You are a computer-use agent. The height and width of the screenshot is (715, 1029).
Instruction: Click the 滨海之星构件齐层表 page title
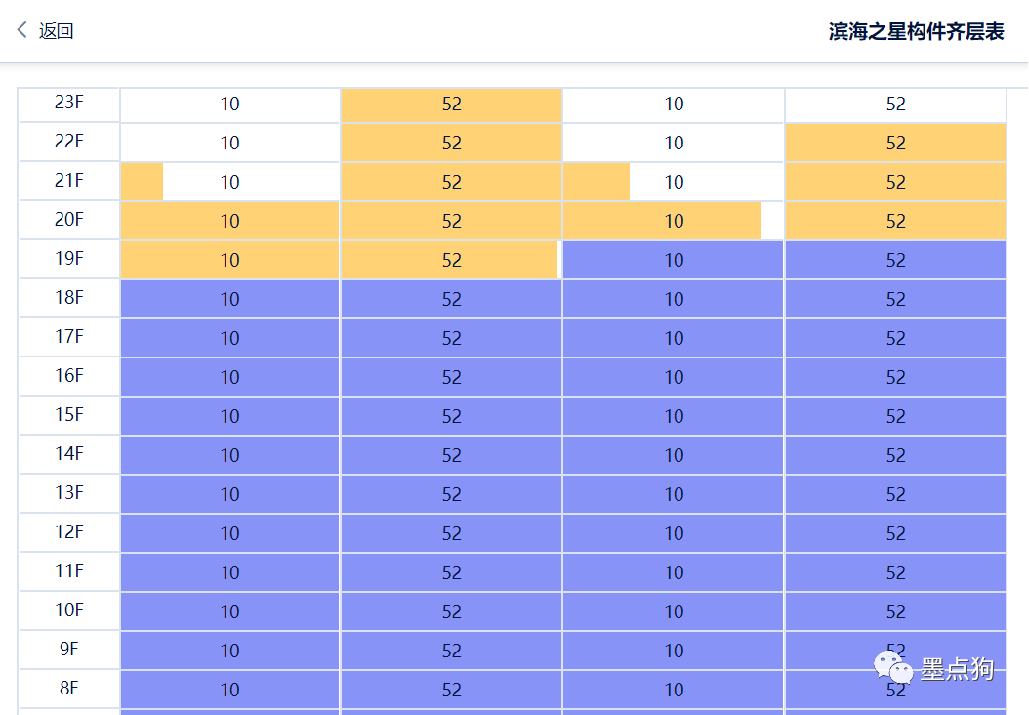click(x=917, y=32)
